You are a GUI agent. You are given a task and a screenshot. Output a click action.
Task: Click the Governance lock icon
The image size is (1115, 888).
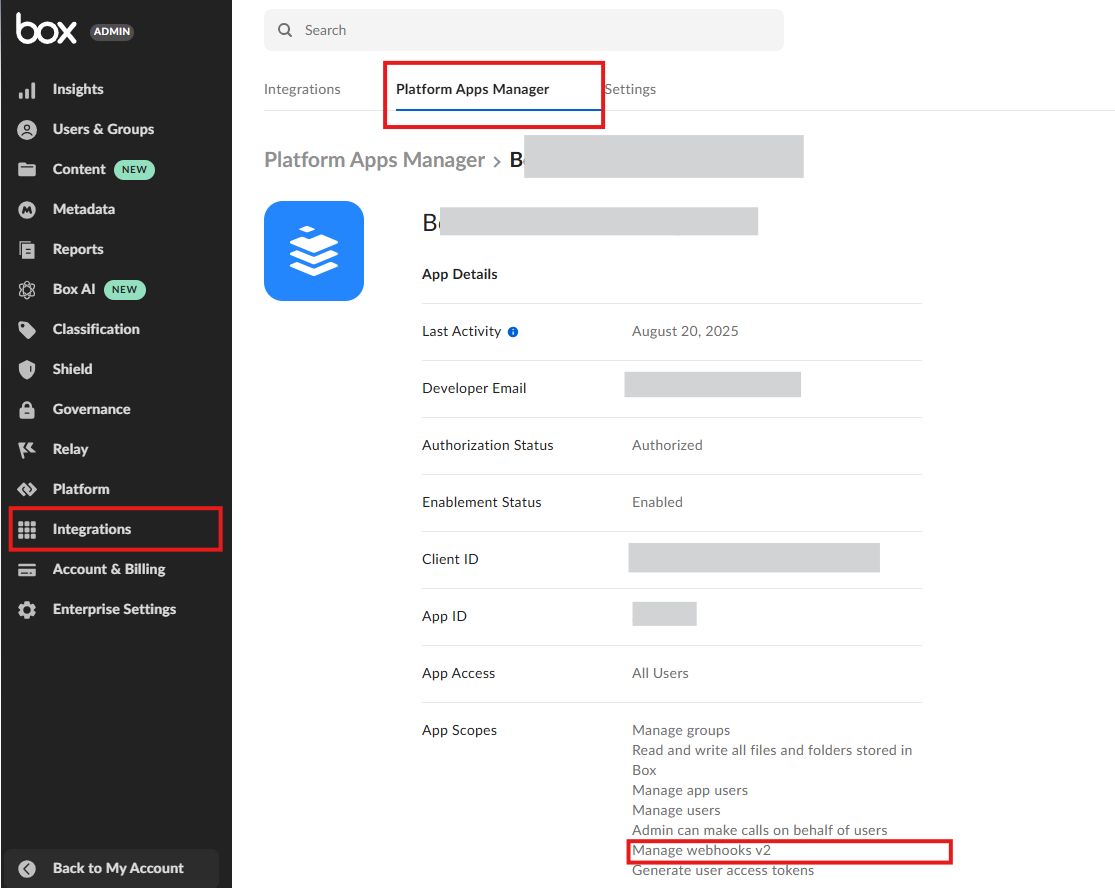click(x=28, y=410)
